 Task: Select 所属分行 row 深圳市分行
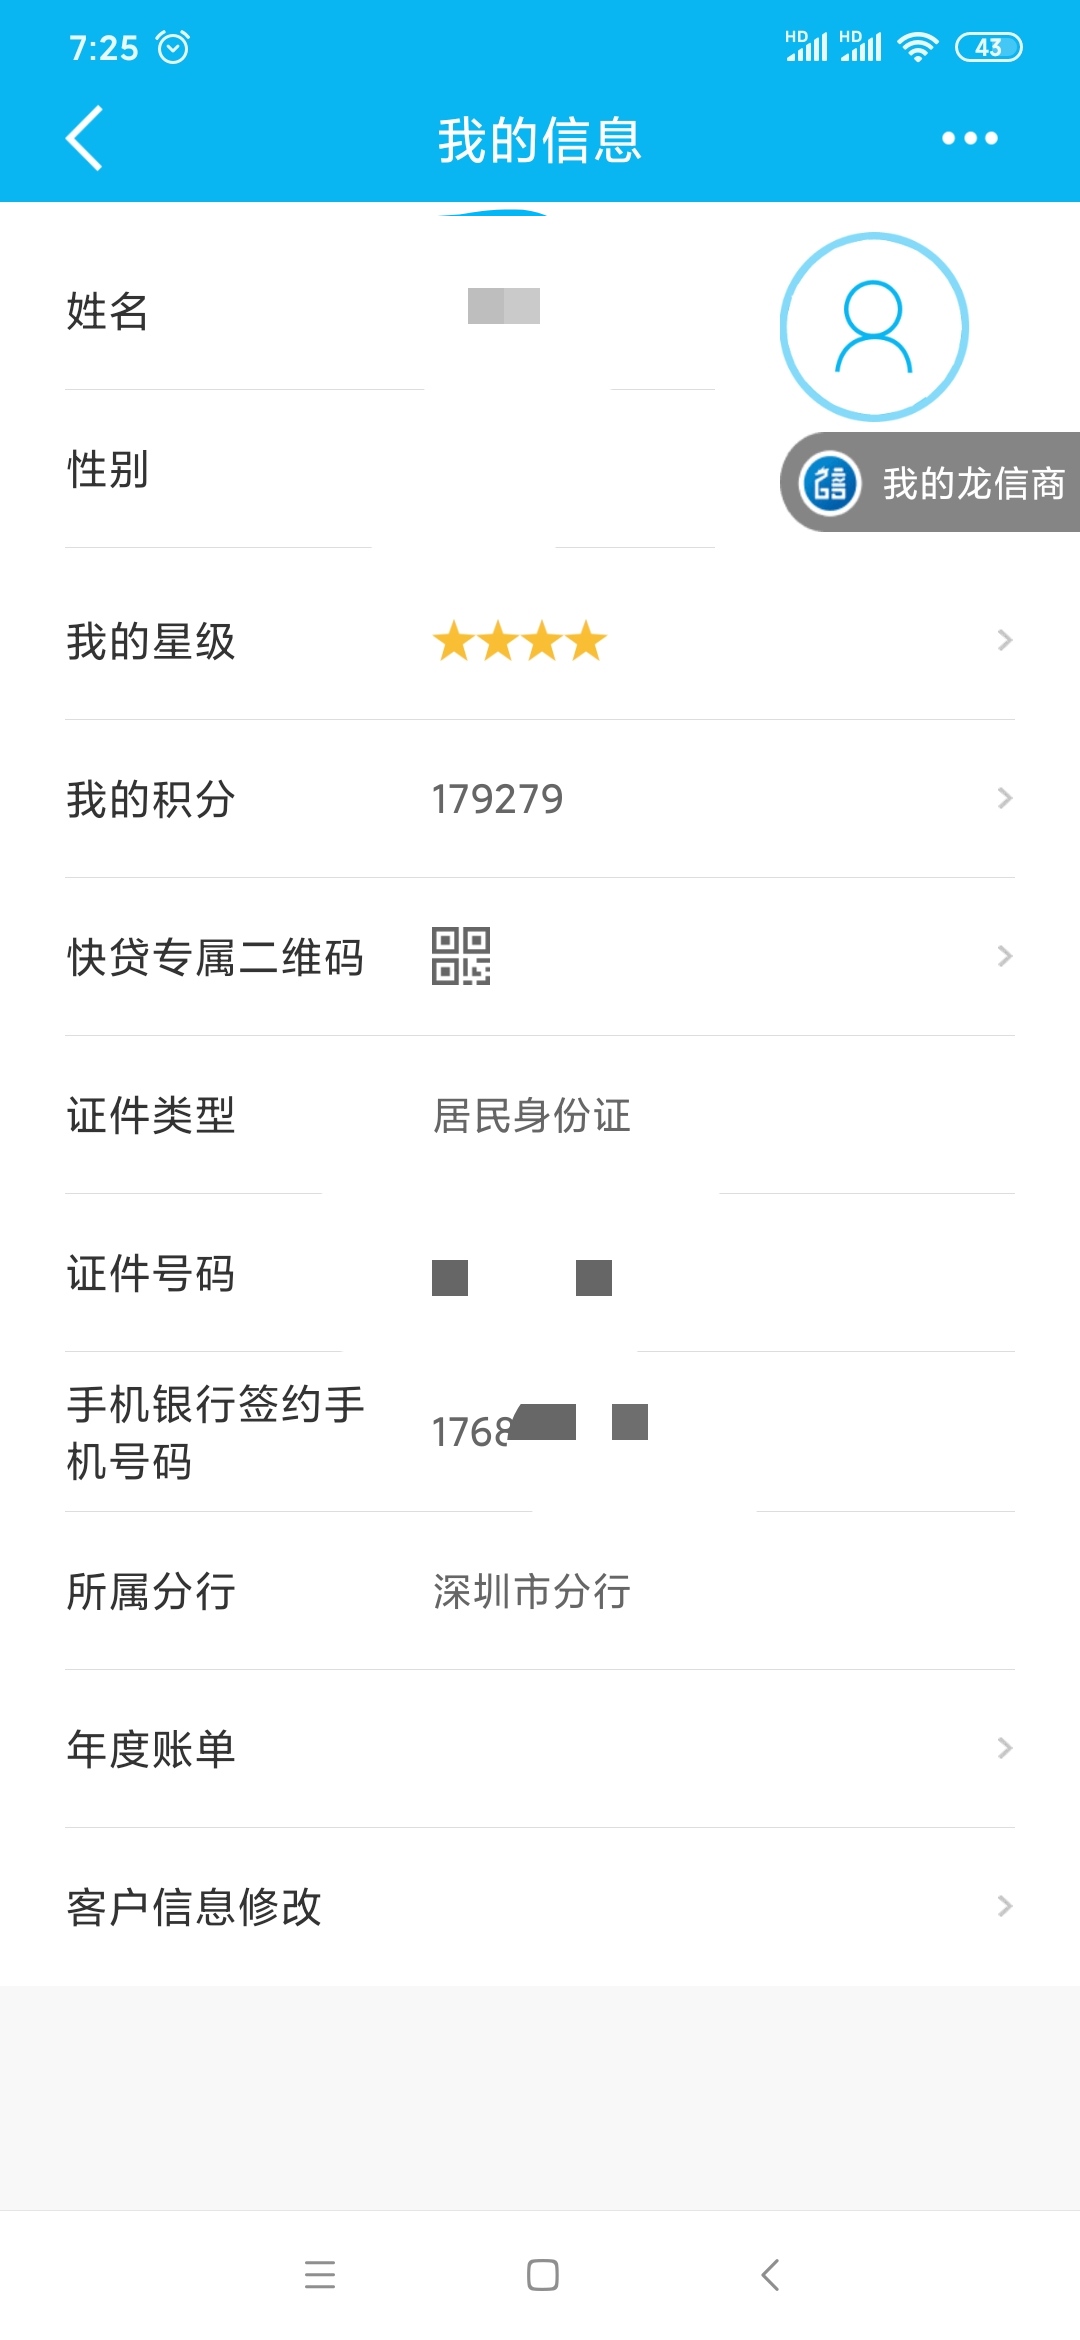coord(540,1591)
